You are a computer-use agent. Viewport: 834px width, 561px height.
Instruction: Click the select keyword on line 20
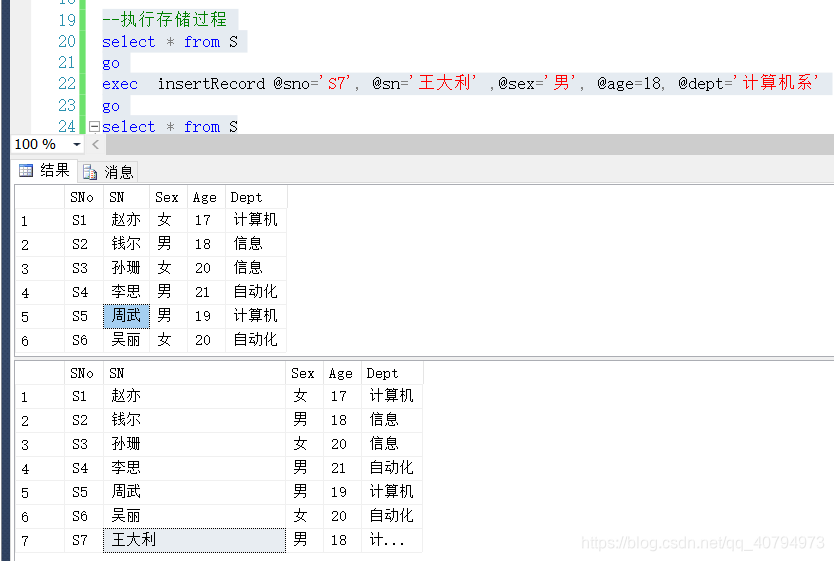[x=129, y=41]
